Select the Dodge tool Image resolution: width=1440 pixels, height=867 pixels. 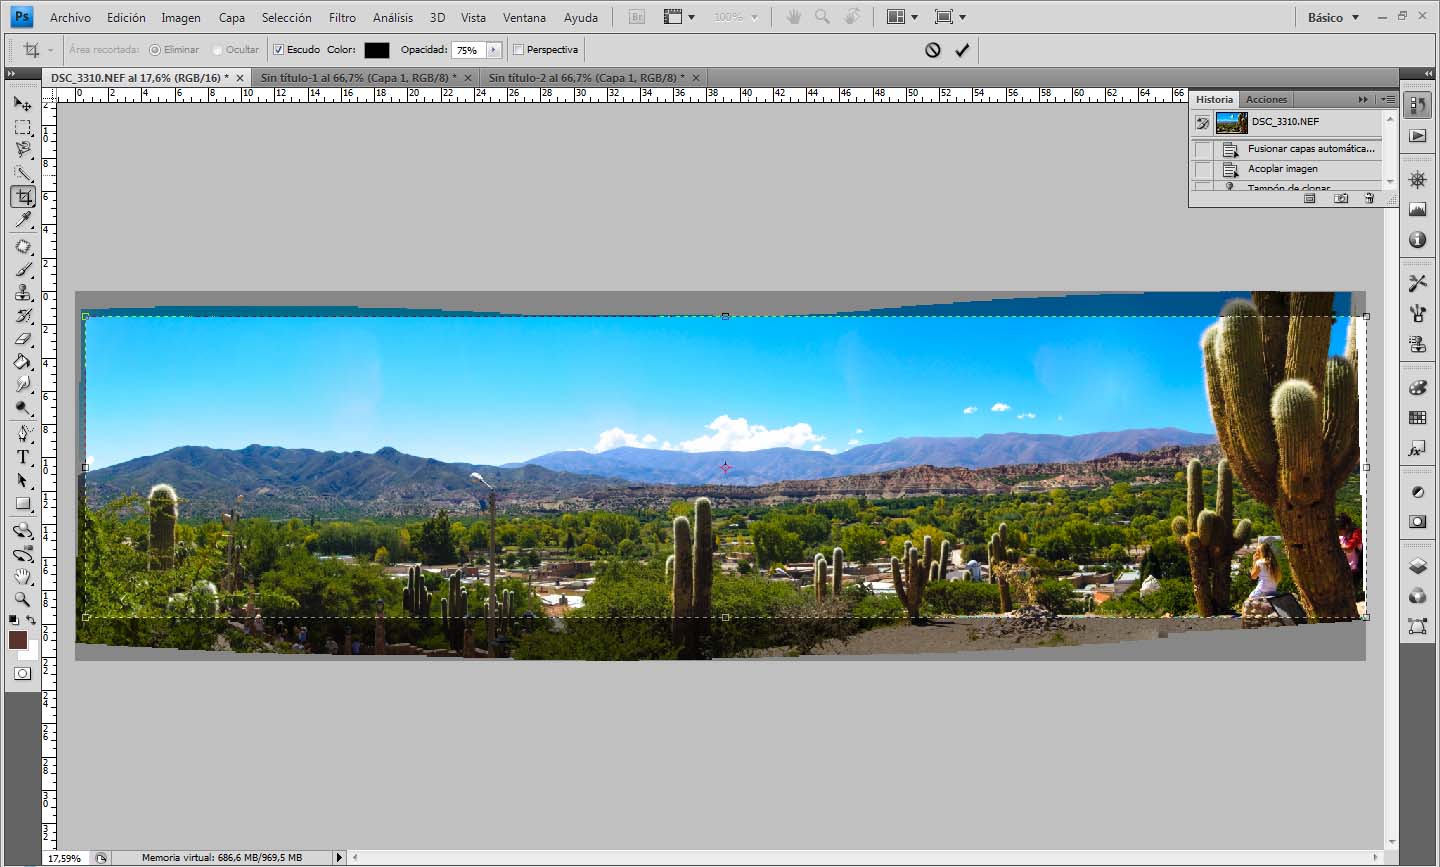tap(23, 408)
